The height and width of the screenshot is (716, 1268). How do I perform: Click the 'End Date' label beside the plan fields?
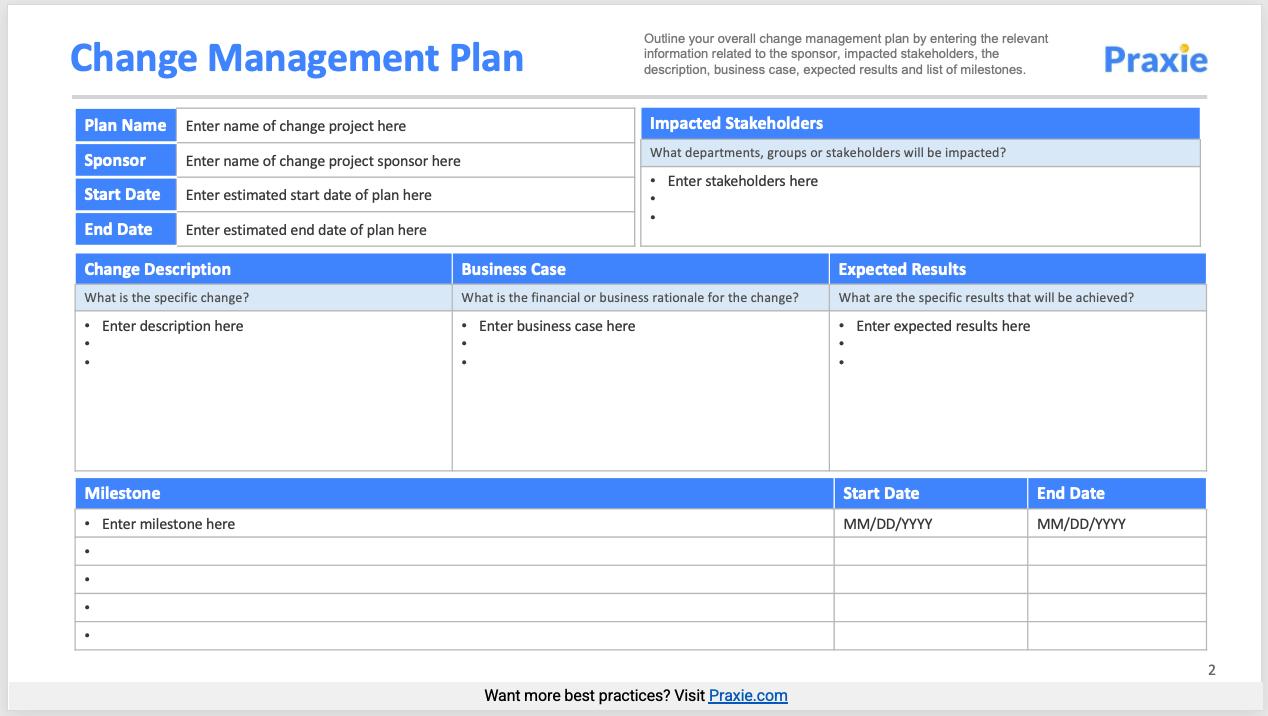125,229
